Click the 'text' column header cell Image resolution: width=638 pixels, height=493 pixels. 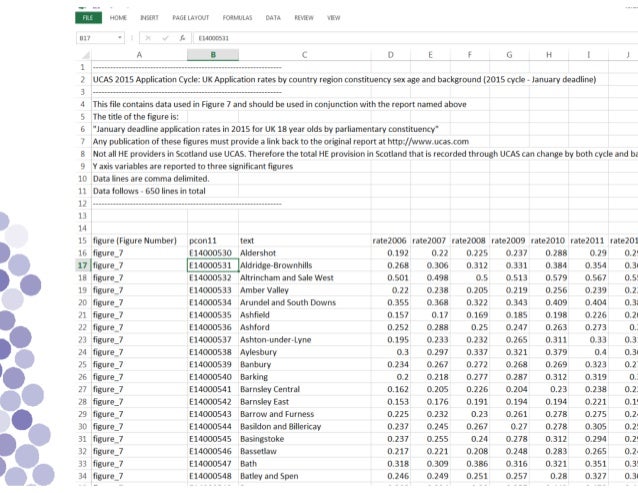tap(304, 241)
